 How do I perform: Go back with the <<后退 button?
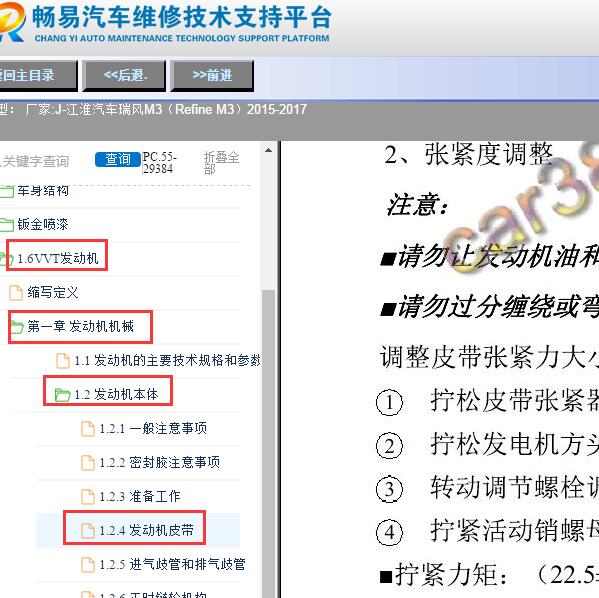pyautogui.click(x=125, y=76)
